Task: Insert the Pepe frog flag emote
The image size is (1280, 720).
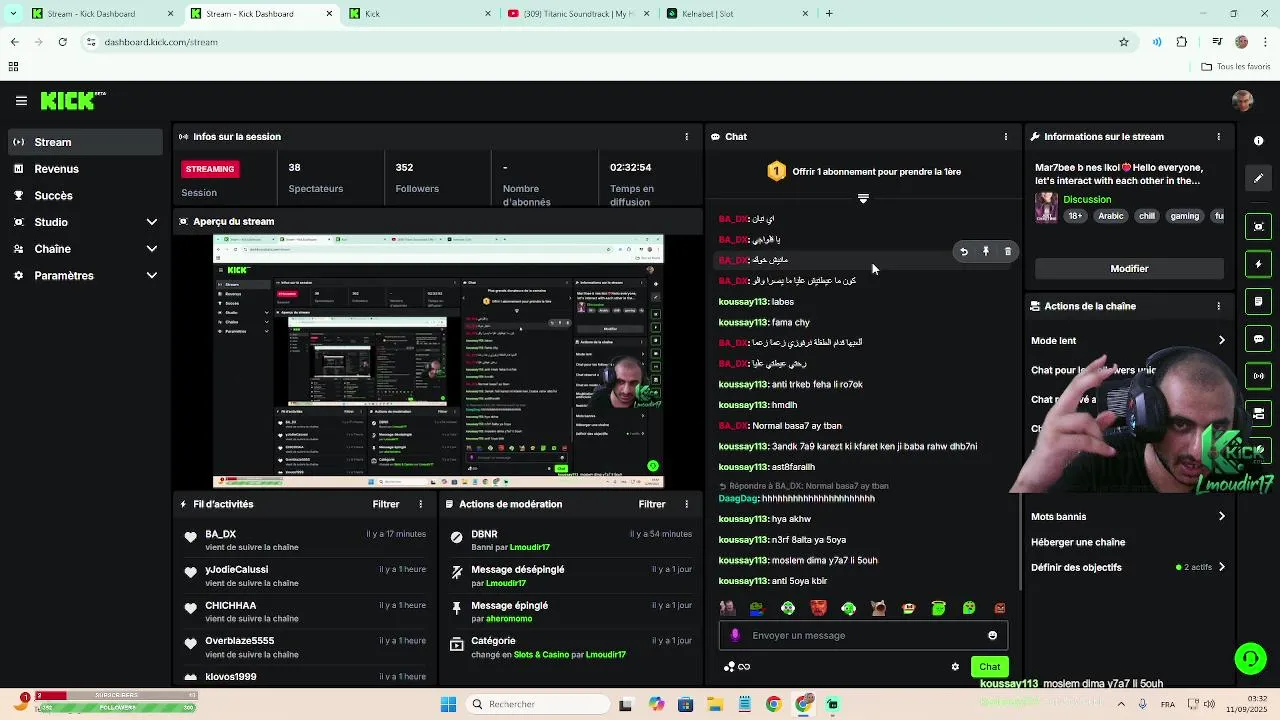Action: [x=757, y=608]
